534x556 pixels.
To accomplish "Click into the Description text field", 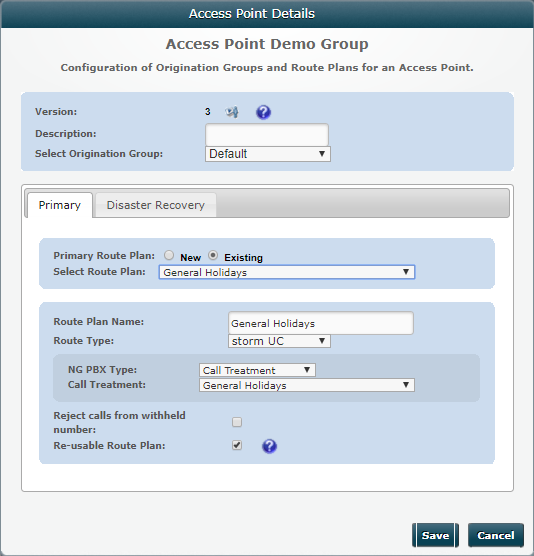I will coord(267,134).
